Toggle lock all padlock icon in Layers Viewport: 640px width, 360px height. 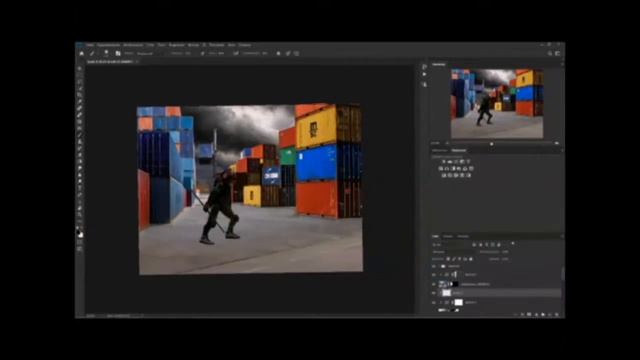tap(471, 259)
